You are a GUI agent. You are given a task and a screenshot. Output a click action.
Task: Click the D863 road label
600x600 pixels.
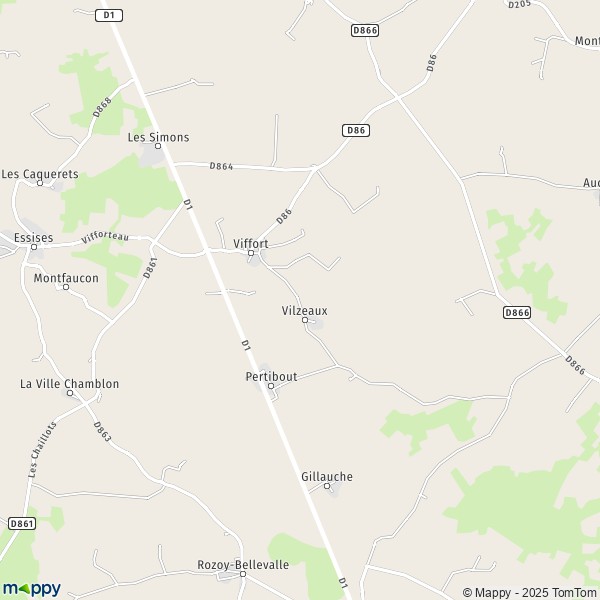(x=102, y=432)
